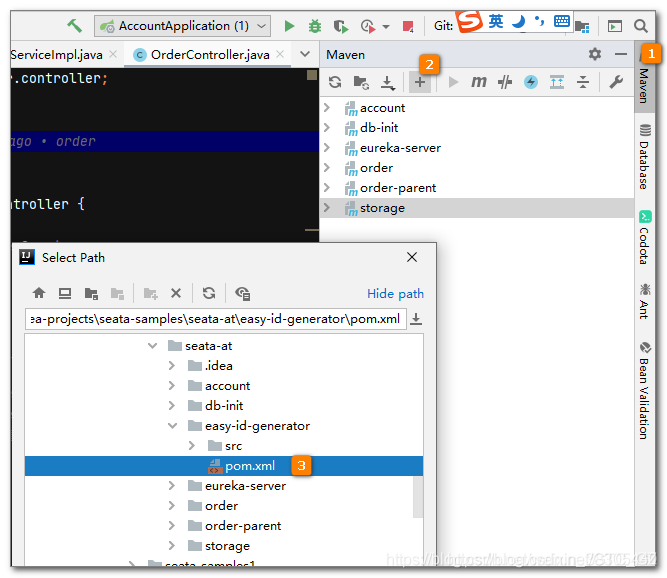Open Database side tool window
Viewport: 667px width, 578px height.
point(644,157)
